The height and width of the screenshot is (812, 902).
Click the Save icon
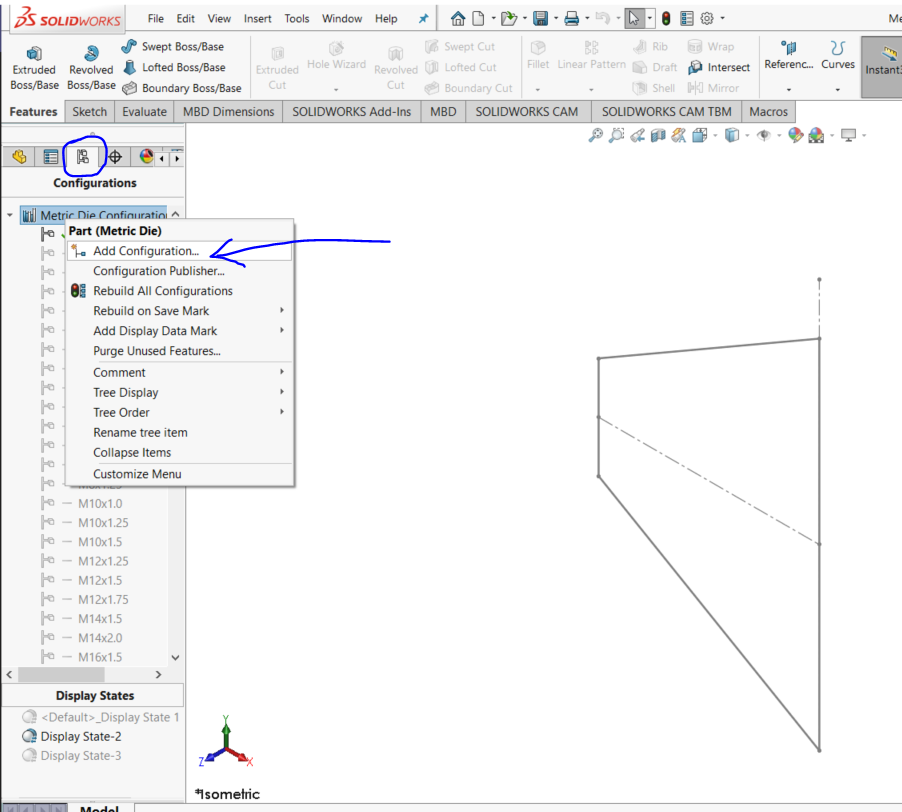click(x=540, y=18)
